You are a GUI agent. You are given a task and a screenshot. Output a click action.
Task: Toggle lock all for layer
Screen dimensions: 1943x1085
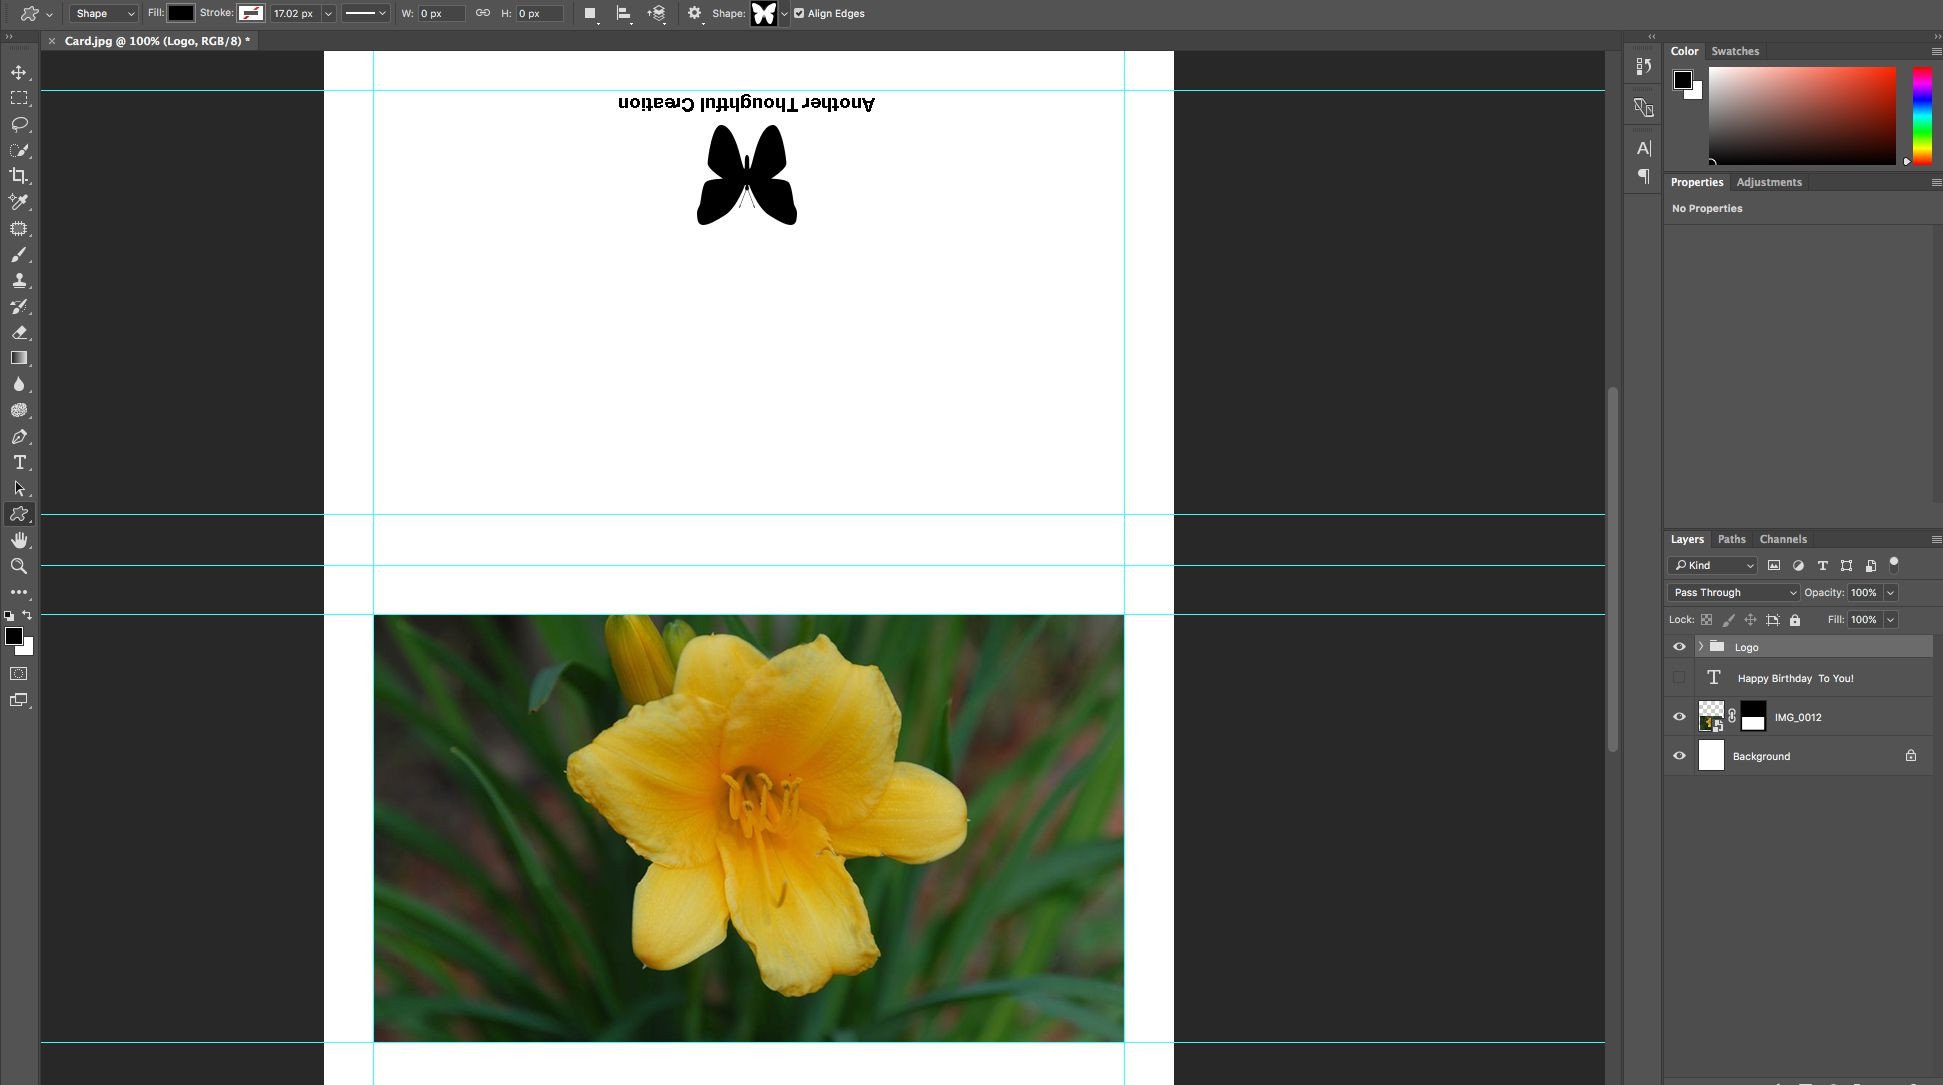tap(1795, 620)
